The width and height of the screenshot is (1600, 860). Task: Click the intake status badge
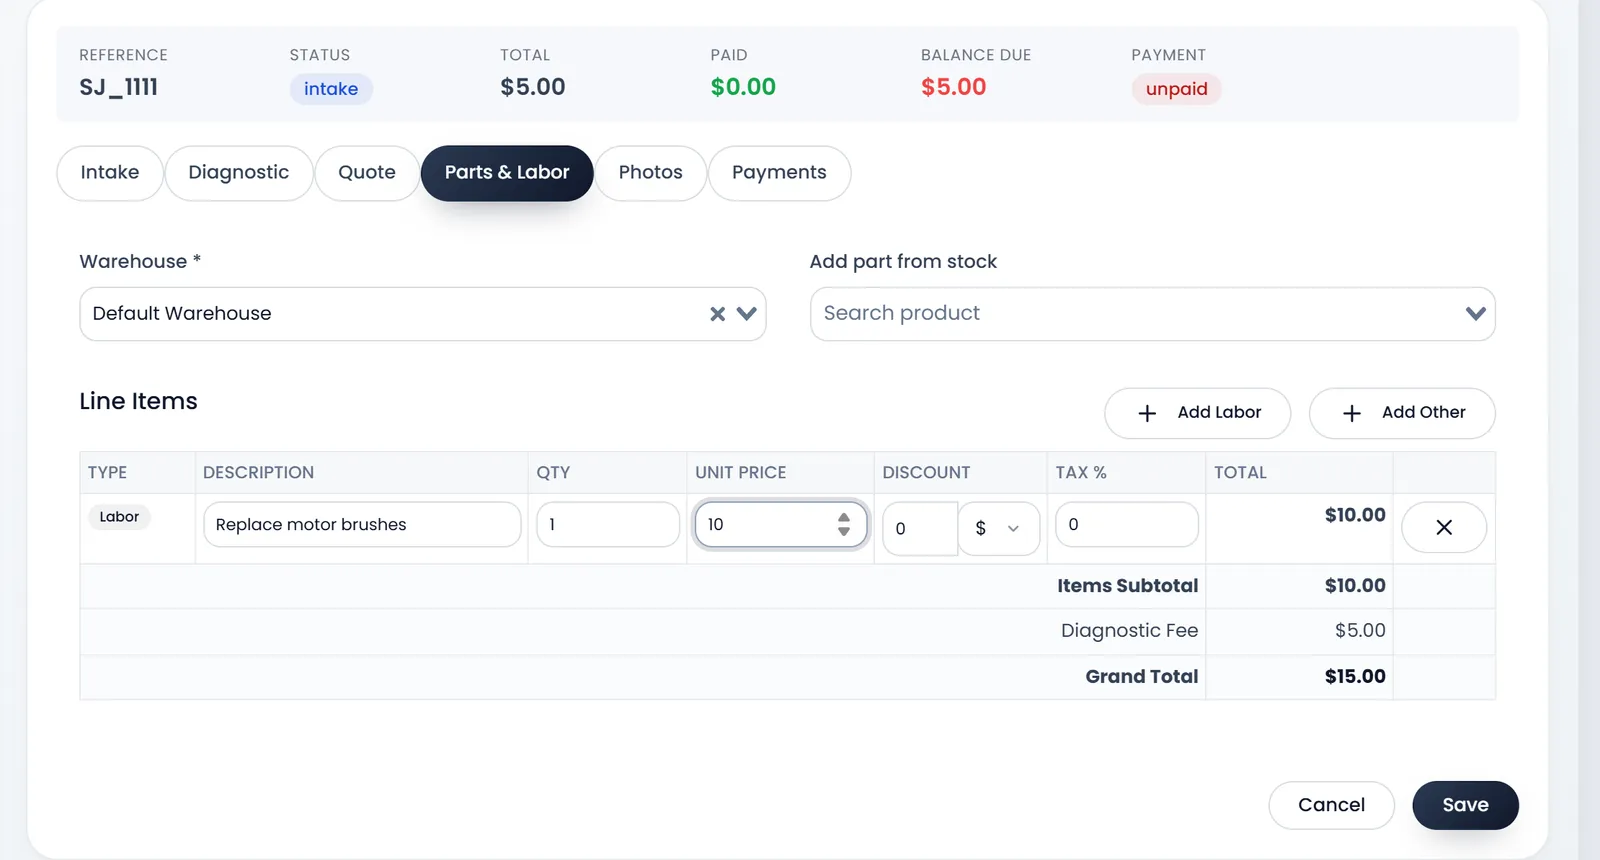click(331, 89)
